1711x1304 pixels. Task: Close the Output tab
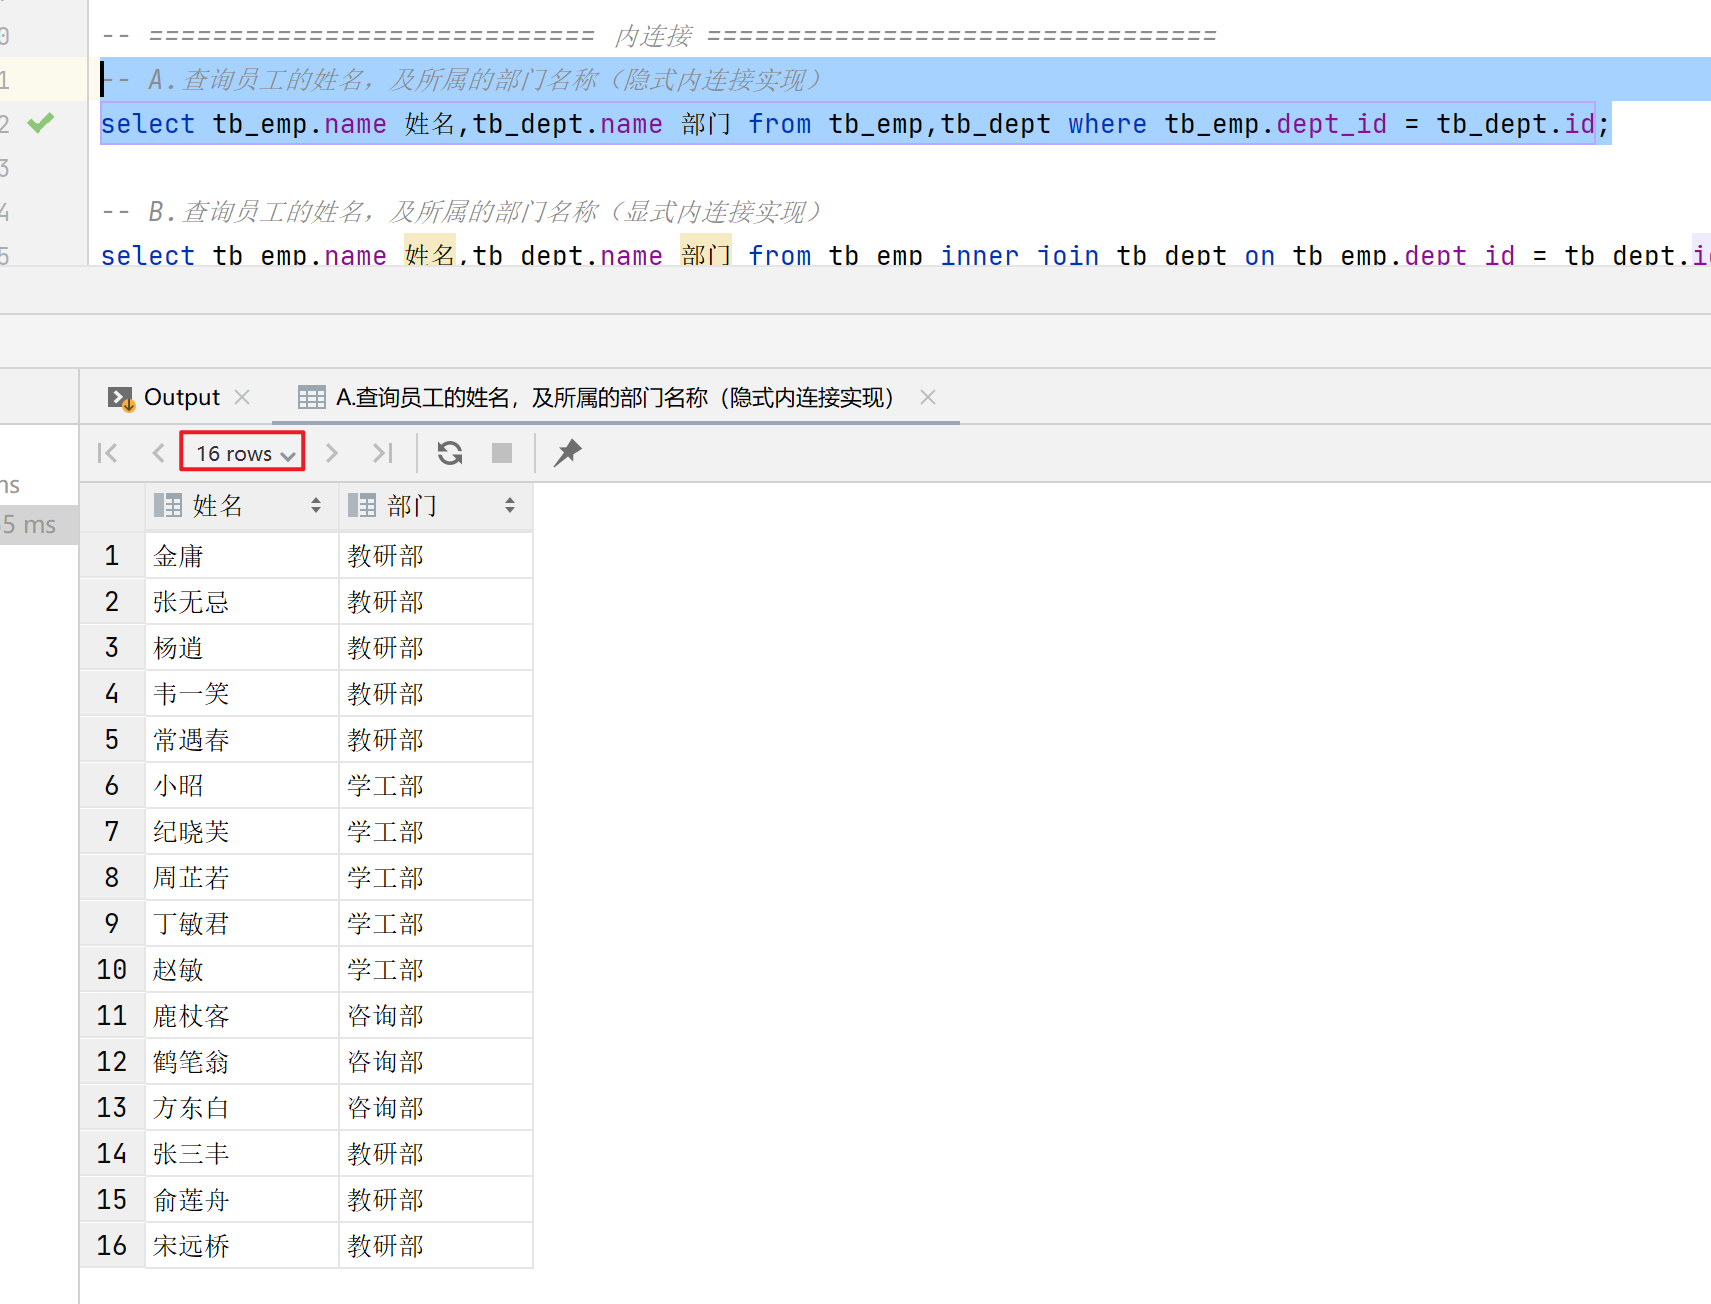click(242, 398)
